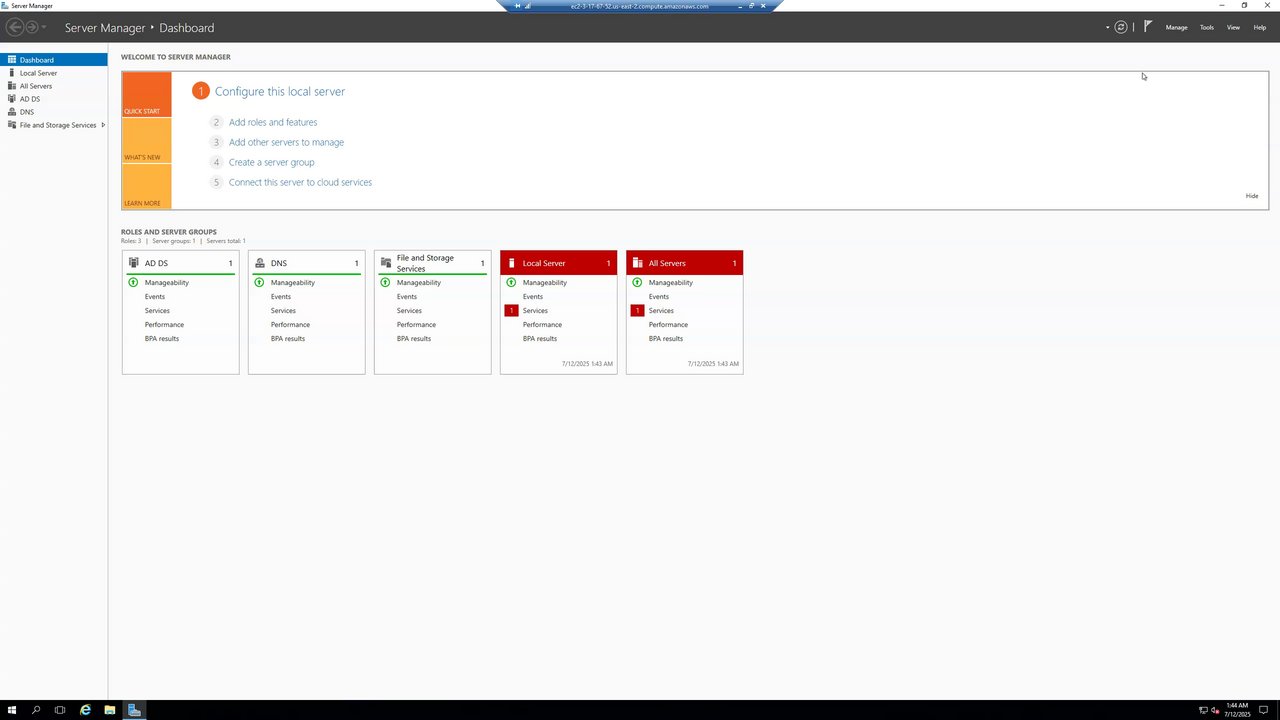Select File and Storage Services in sidebar
Screen dimensions: 1280x720
tap(54, 125)
